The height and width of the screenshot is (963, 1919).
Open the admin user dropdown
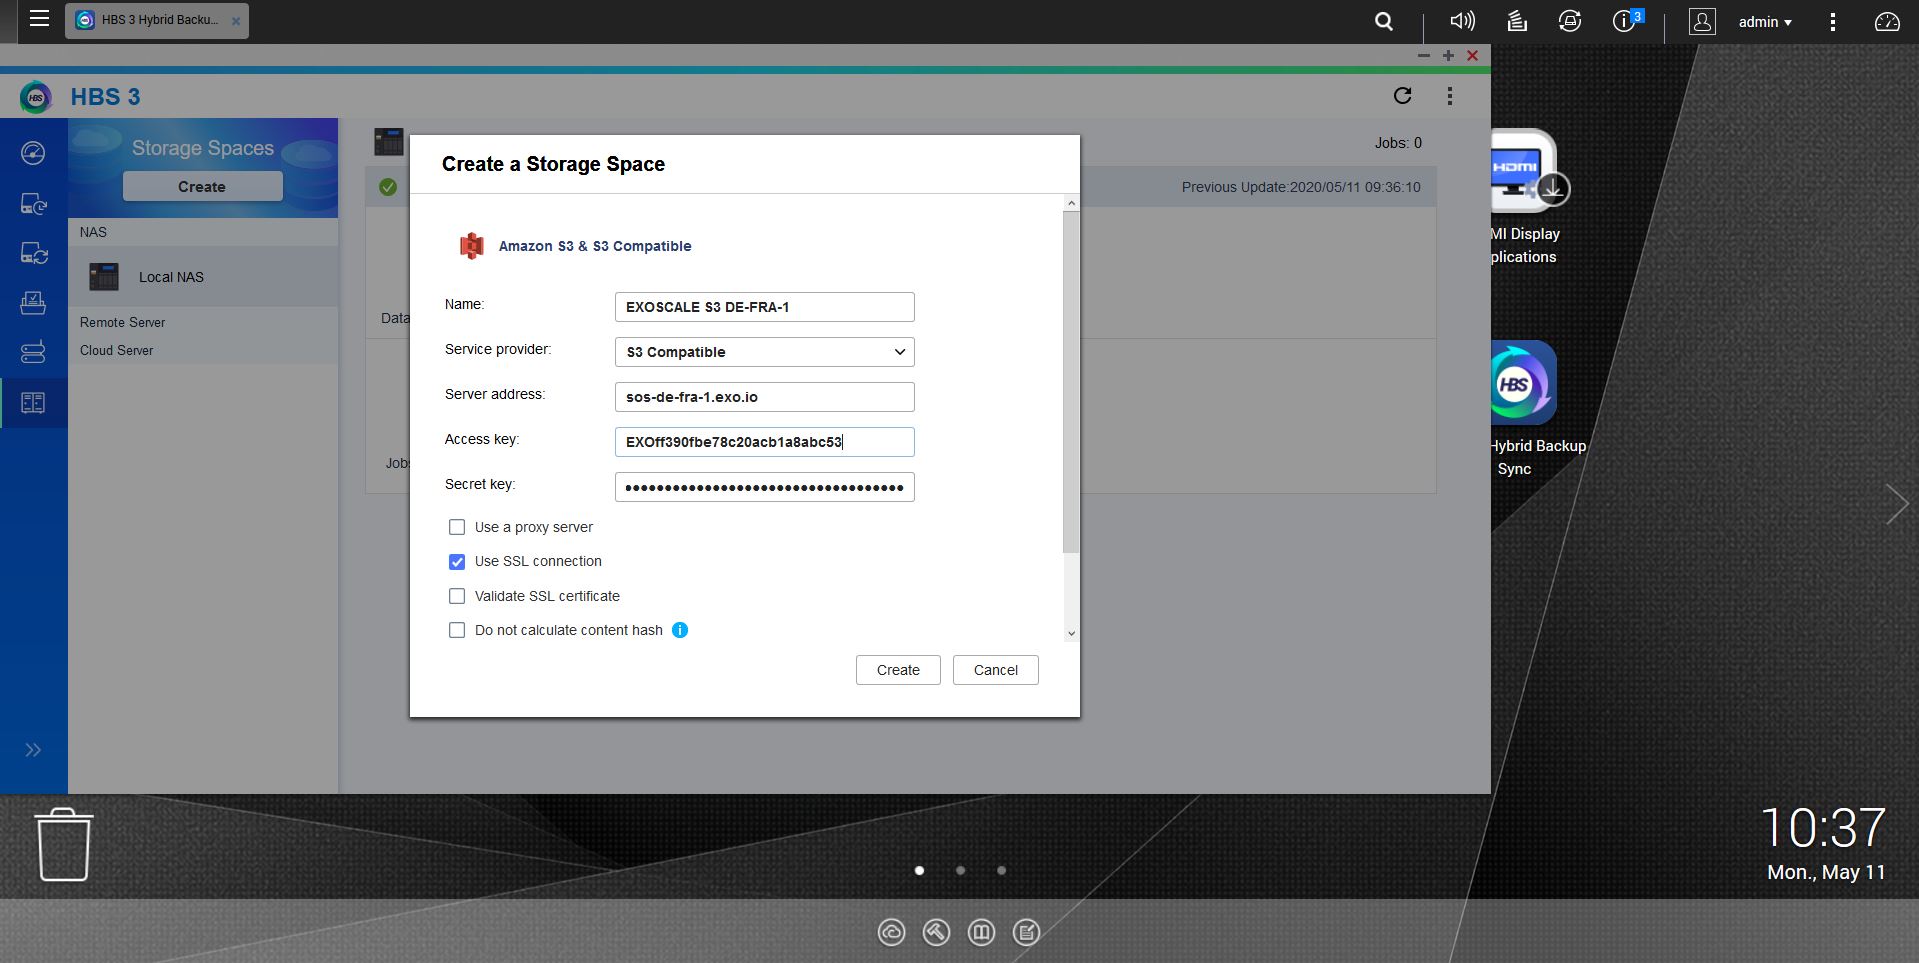[x=1764, y=22]
